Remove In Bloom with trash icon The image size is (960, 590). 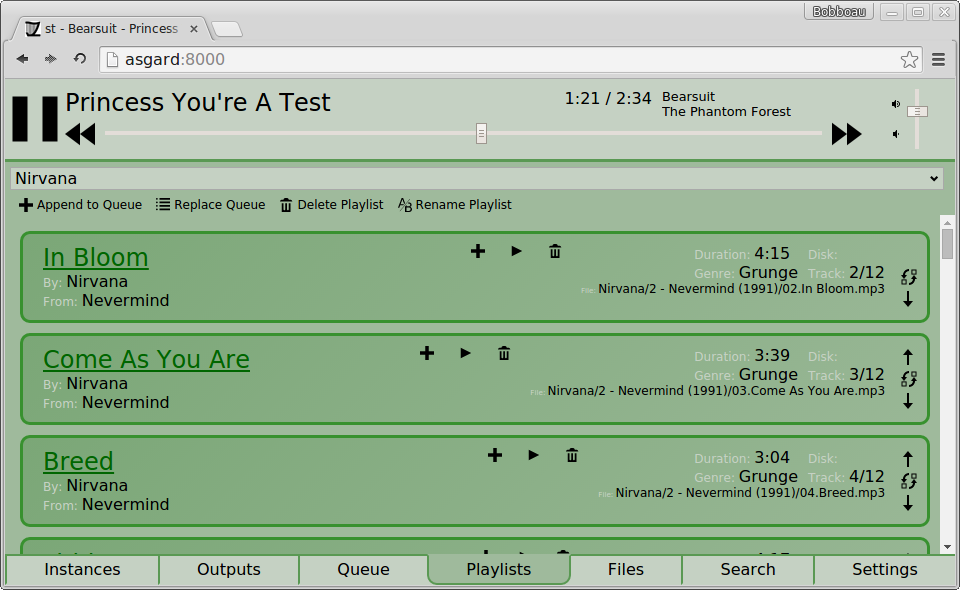tap(555, 251)
